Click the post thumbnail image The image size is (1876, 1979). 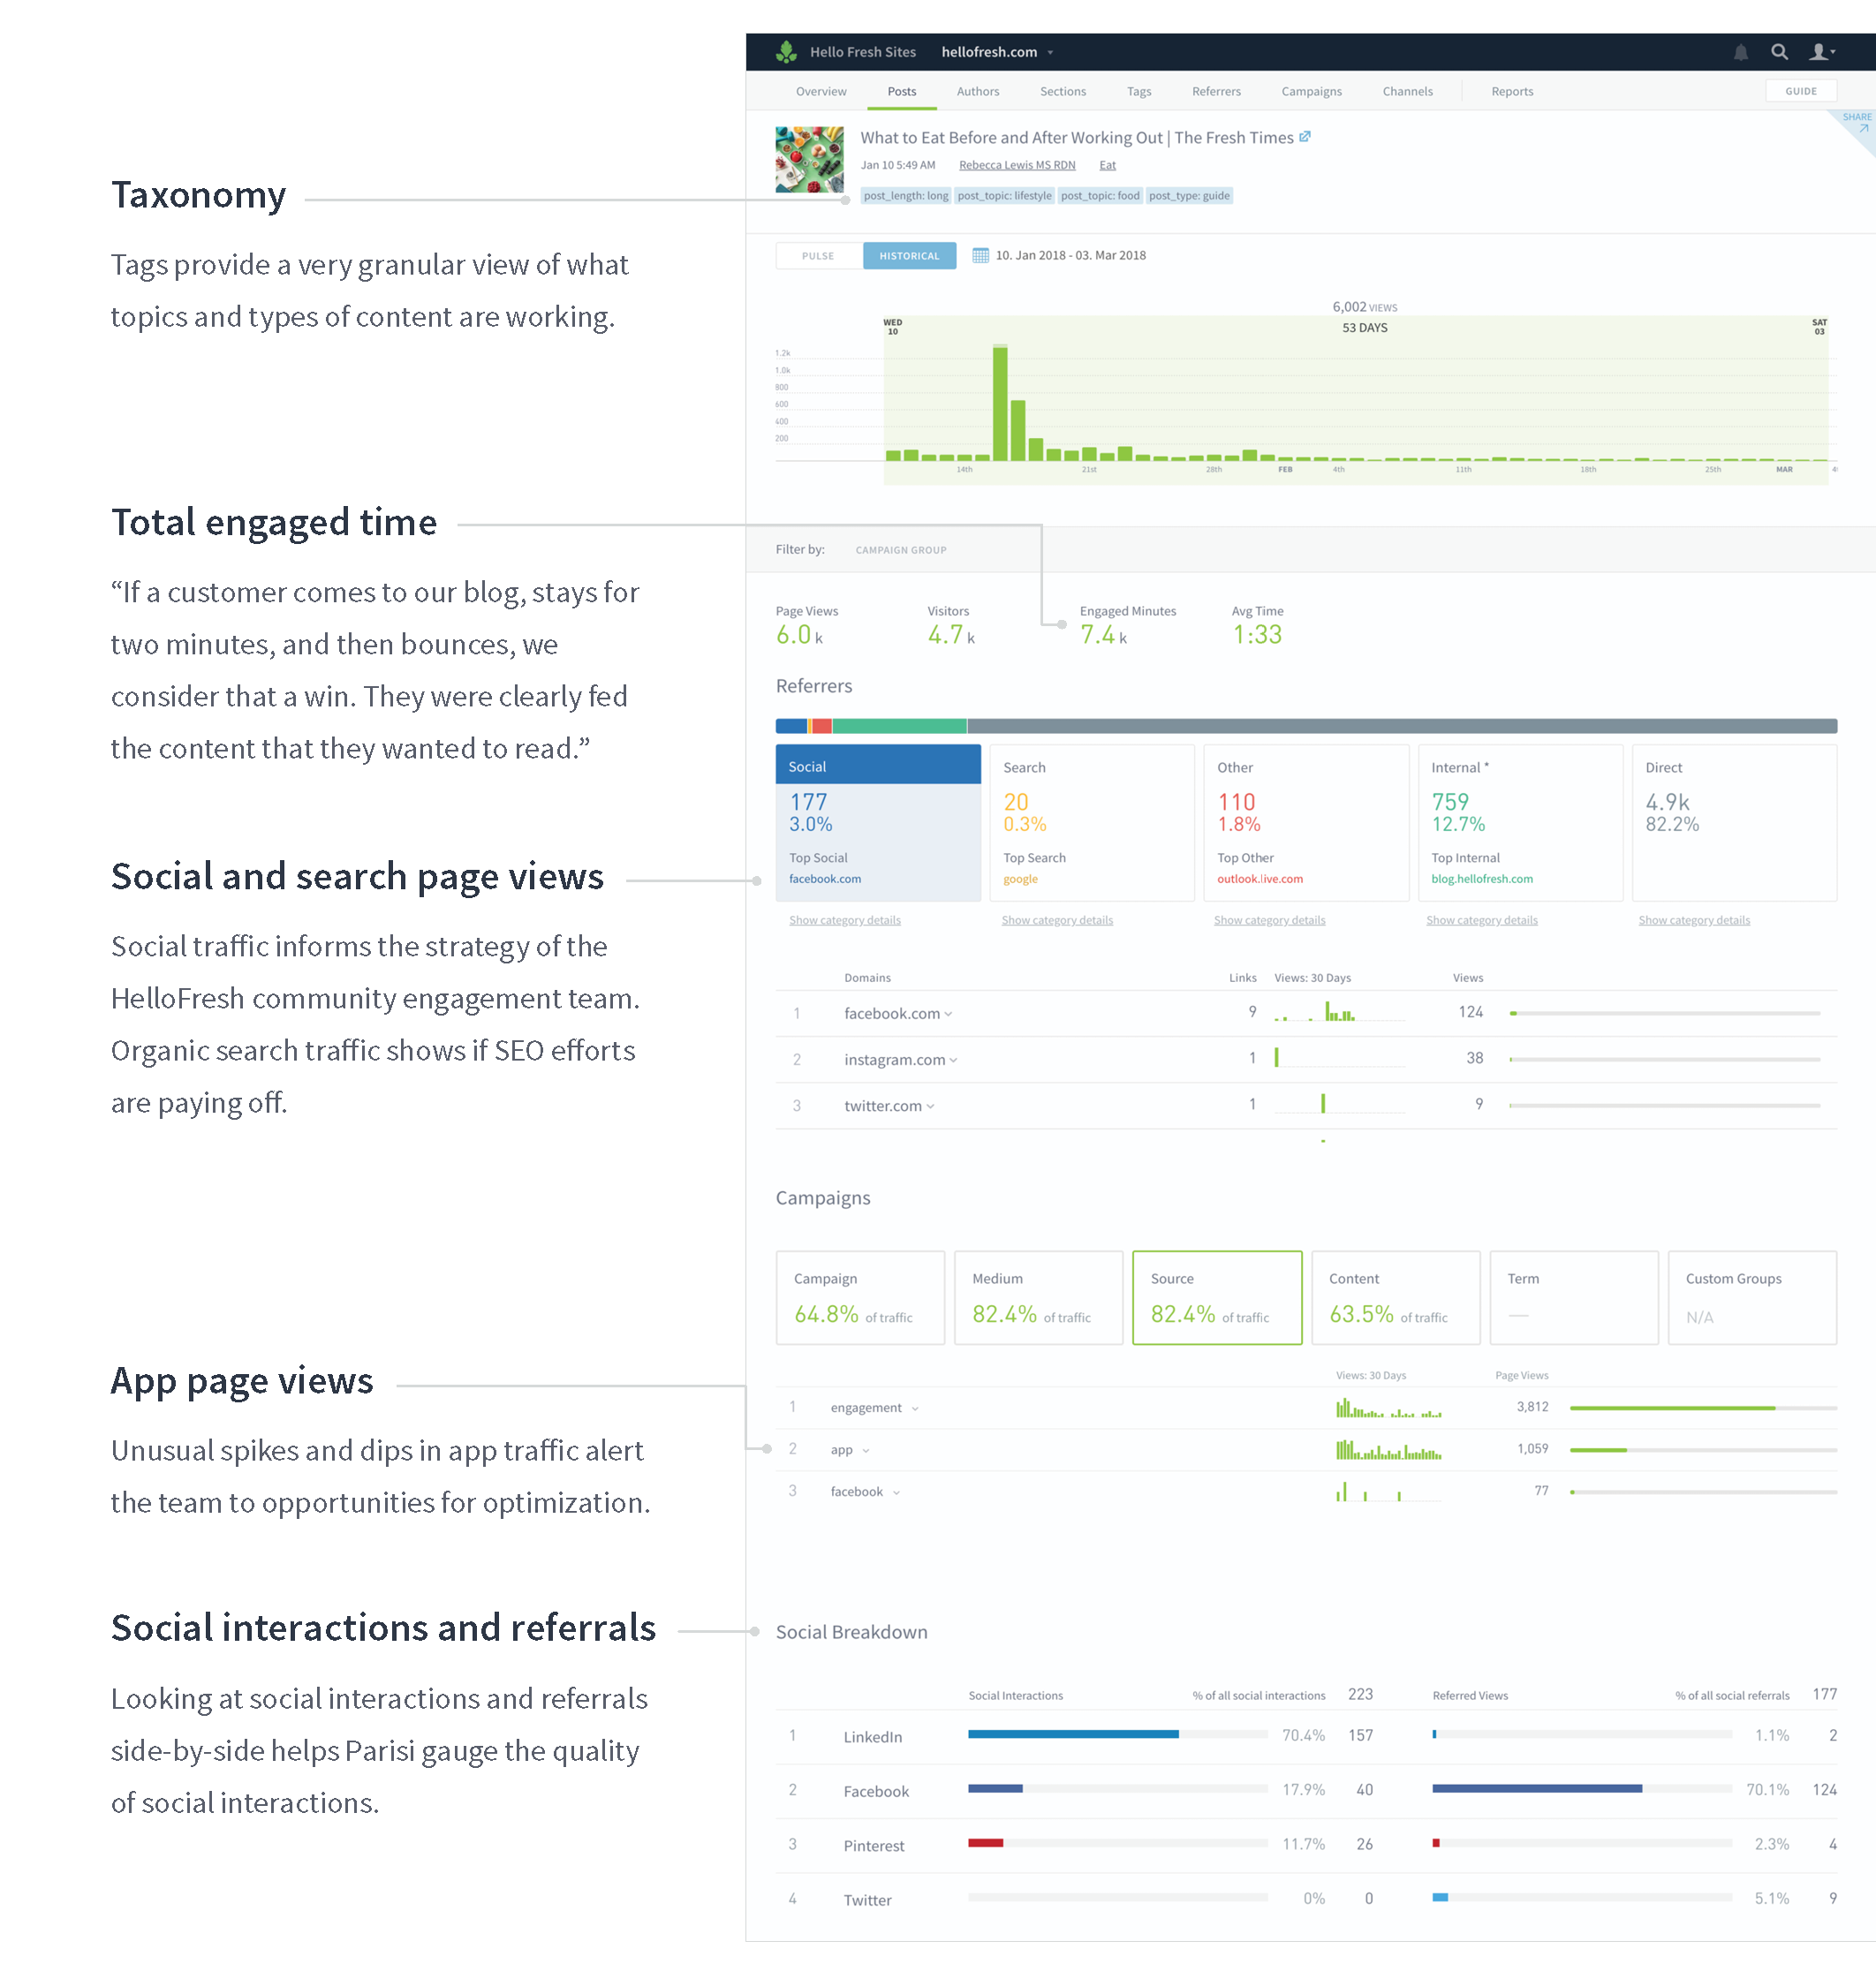point(810,160)
